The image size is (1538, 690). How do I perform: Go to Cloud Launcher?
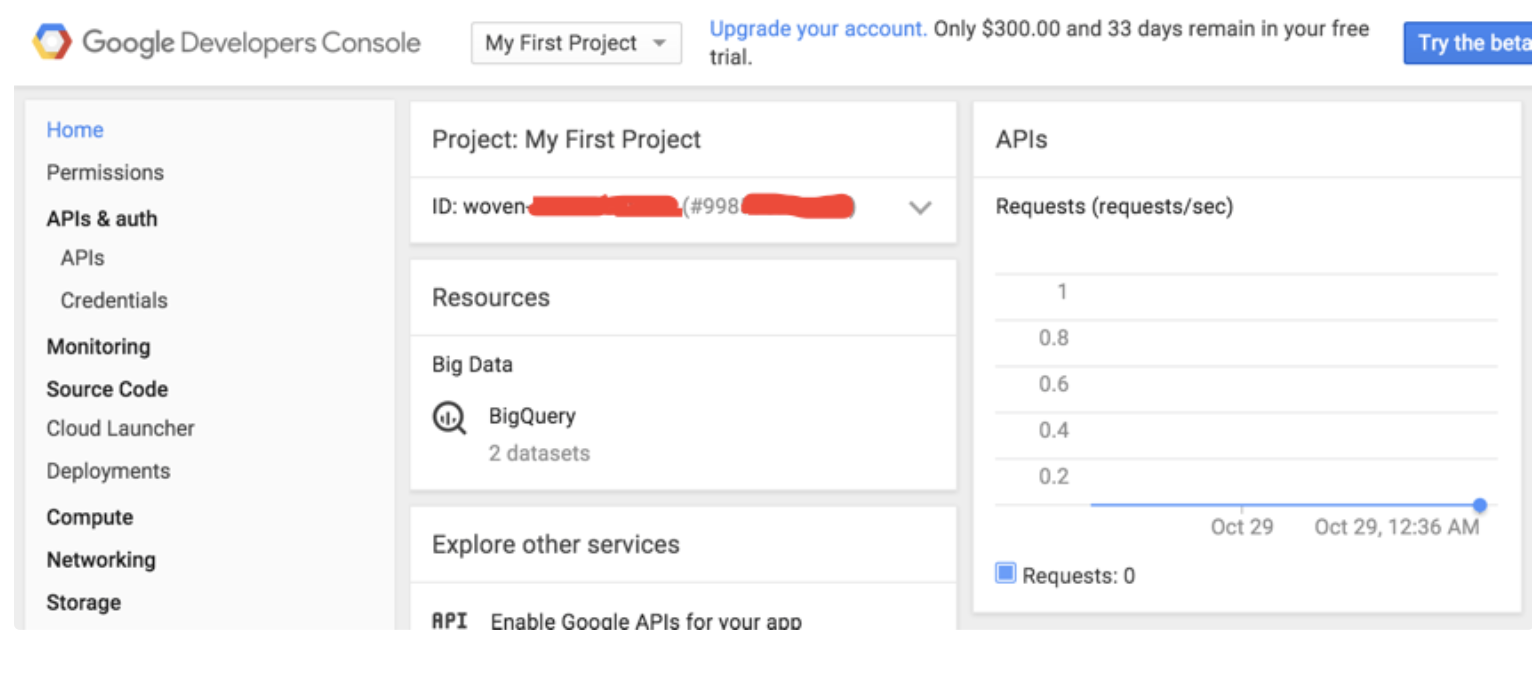[x=120, y=428]
